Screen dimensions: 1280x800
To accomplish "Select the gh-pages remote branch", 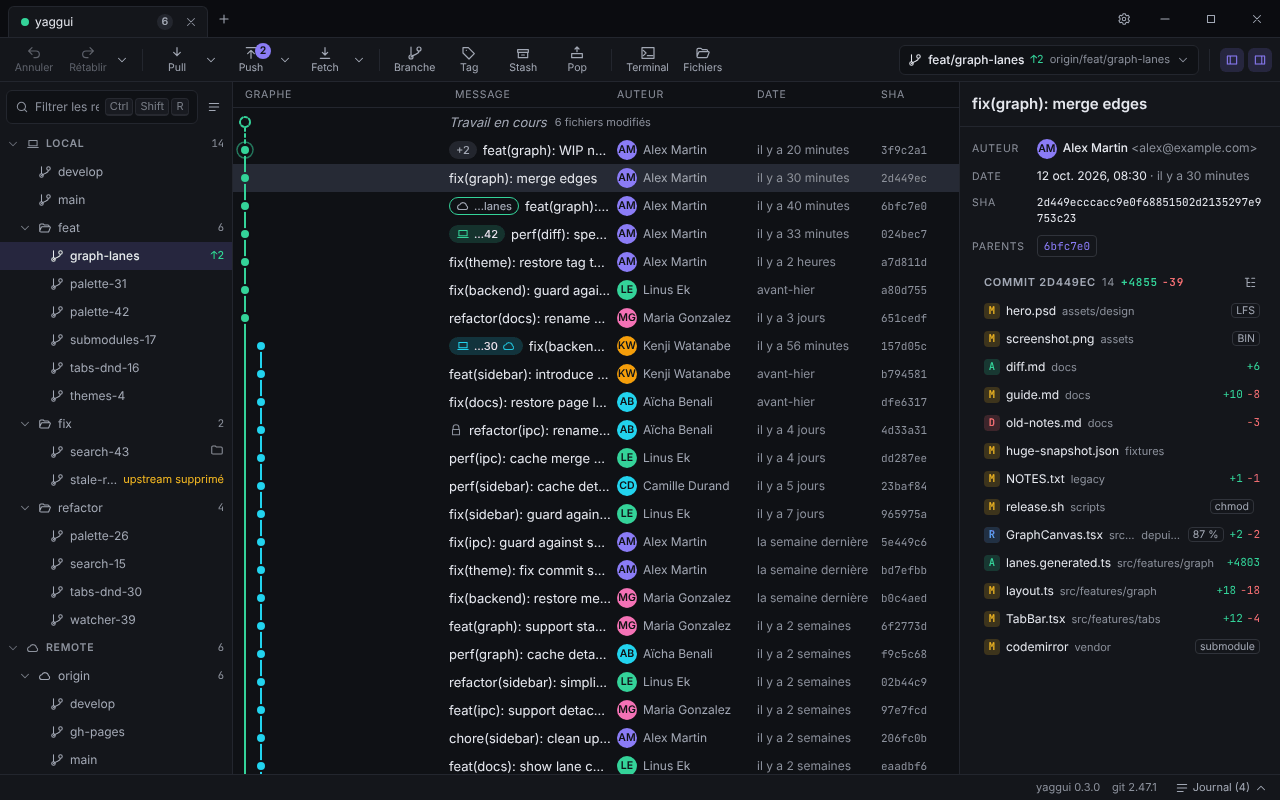I will pos(116,731).
